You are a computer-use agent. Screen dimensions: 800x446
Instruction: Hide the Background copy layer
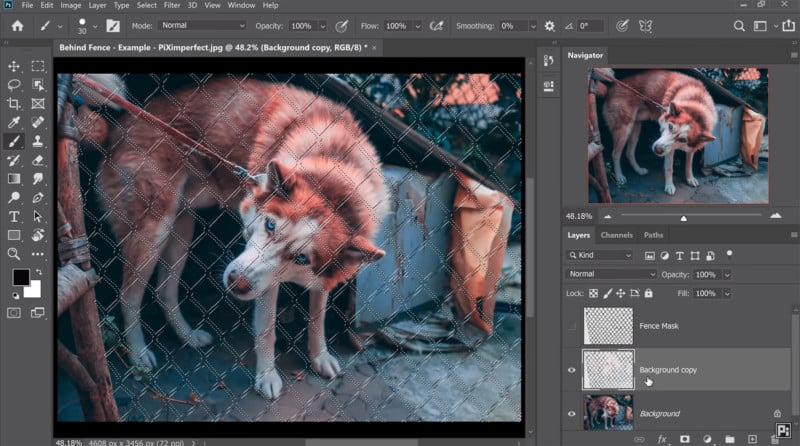tap(571, 370)
